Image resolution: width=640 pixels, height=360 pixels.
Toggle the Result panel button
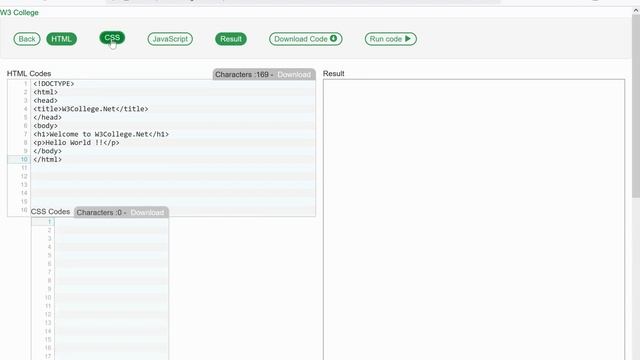[x=231, y=39]
